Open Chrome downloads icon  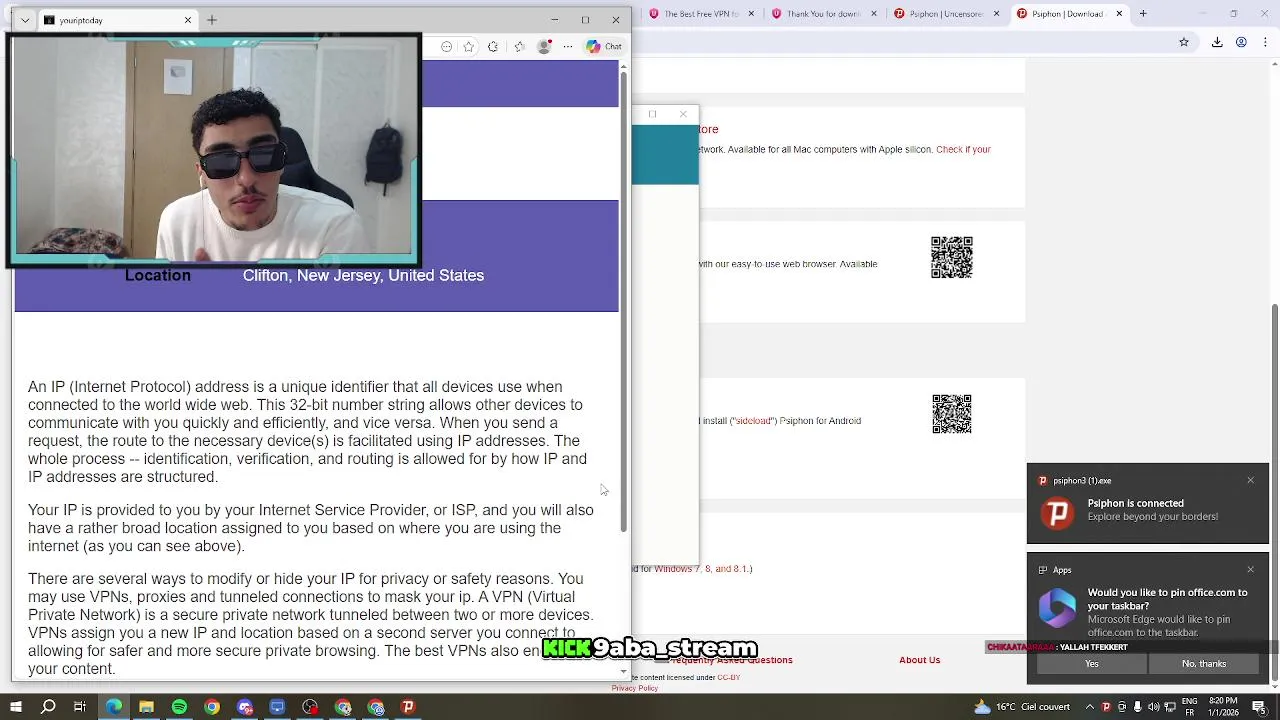click(x=1217, y=42)
